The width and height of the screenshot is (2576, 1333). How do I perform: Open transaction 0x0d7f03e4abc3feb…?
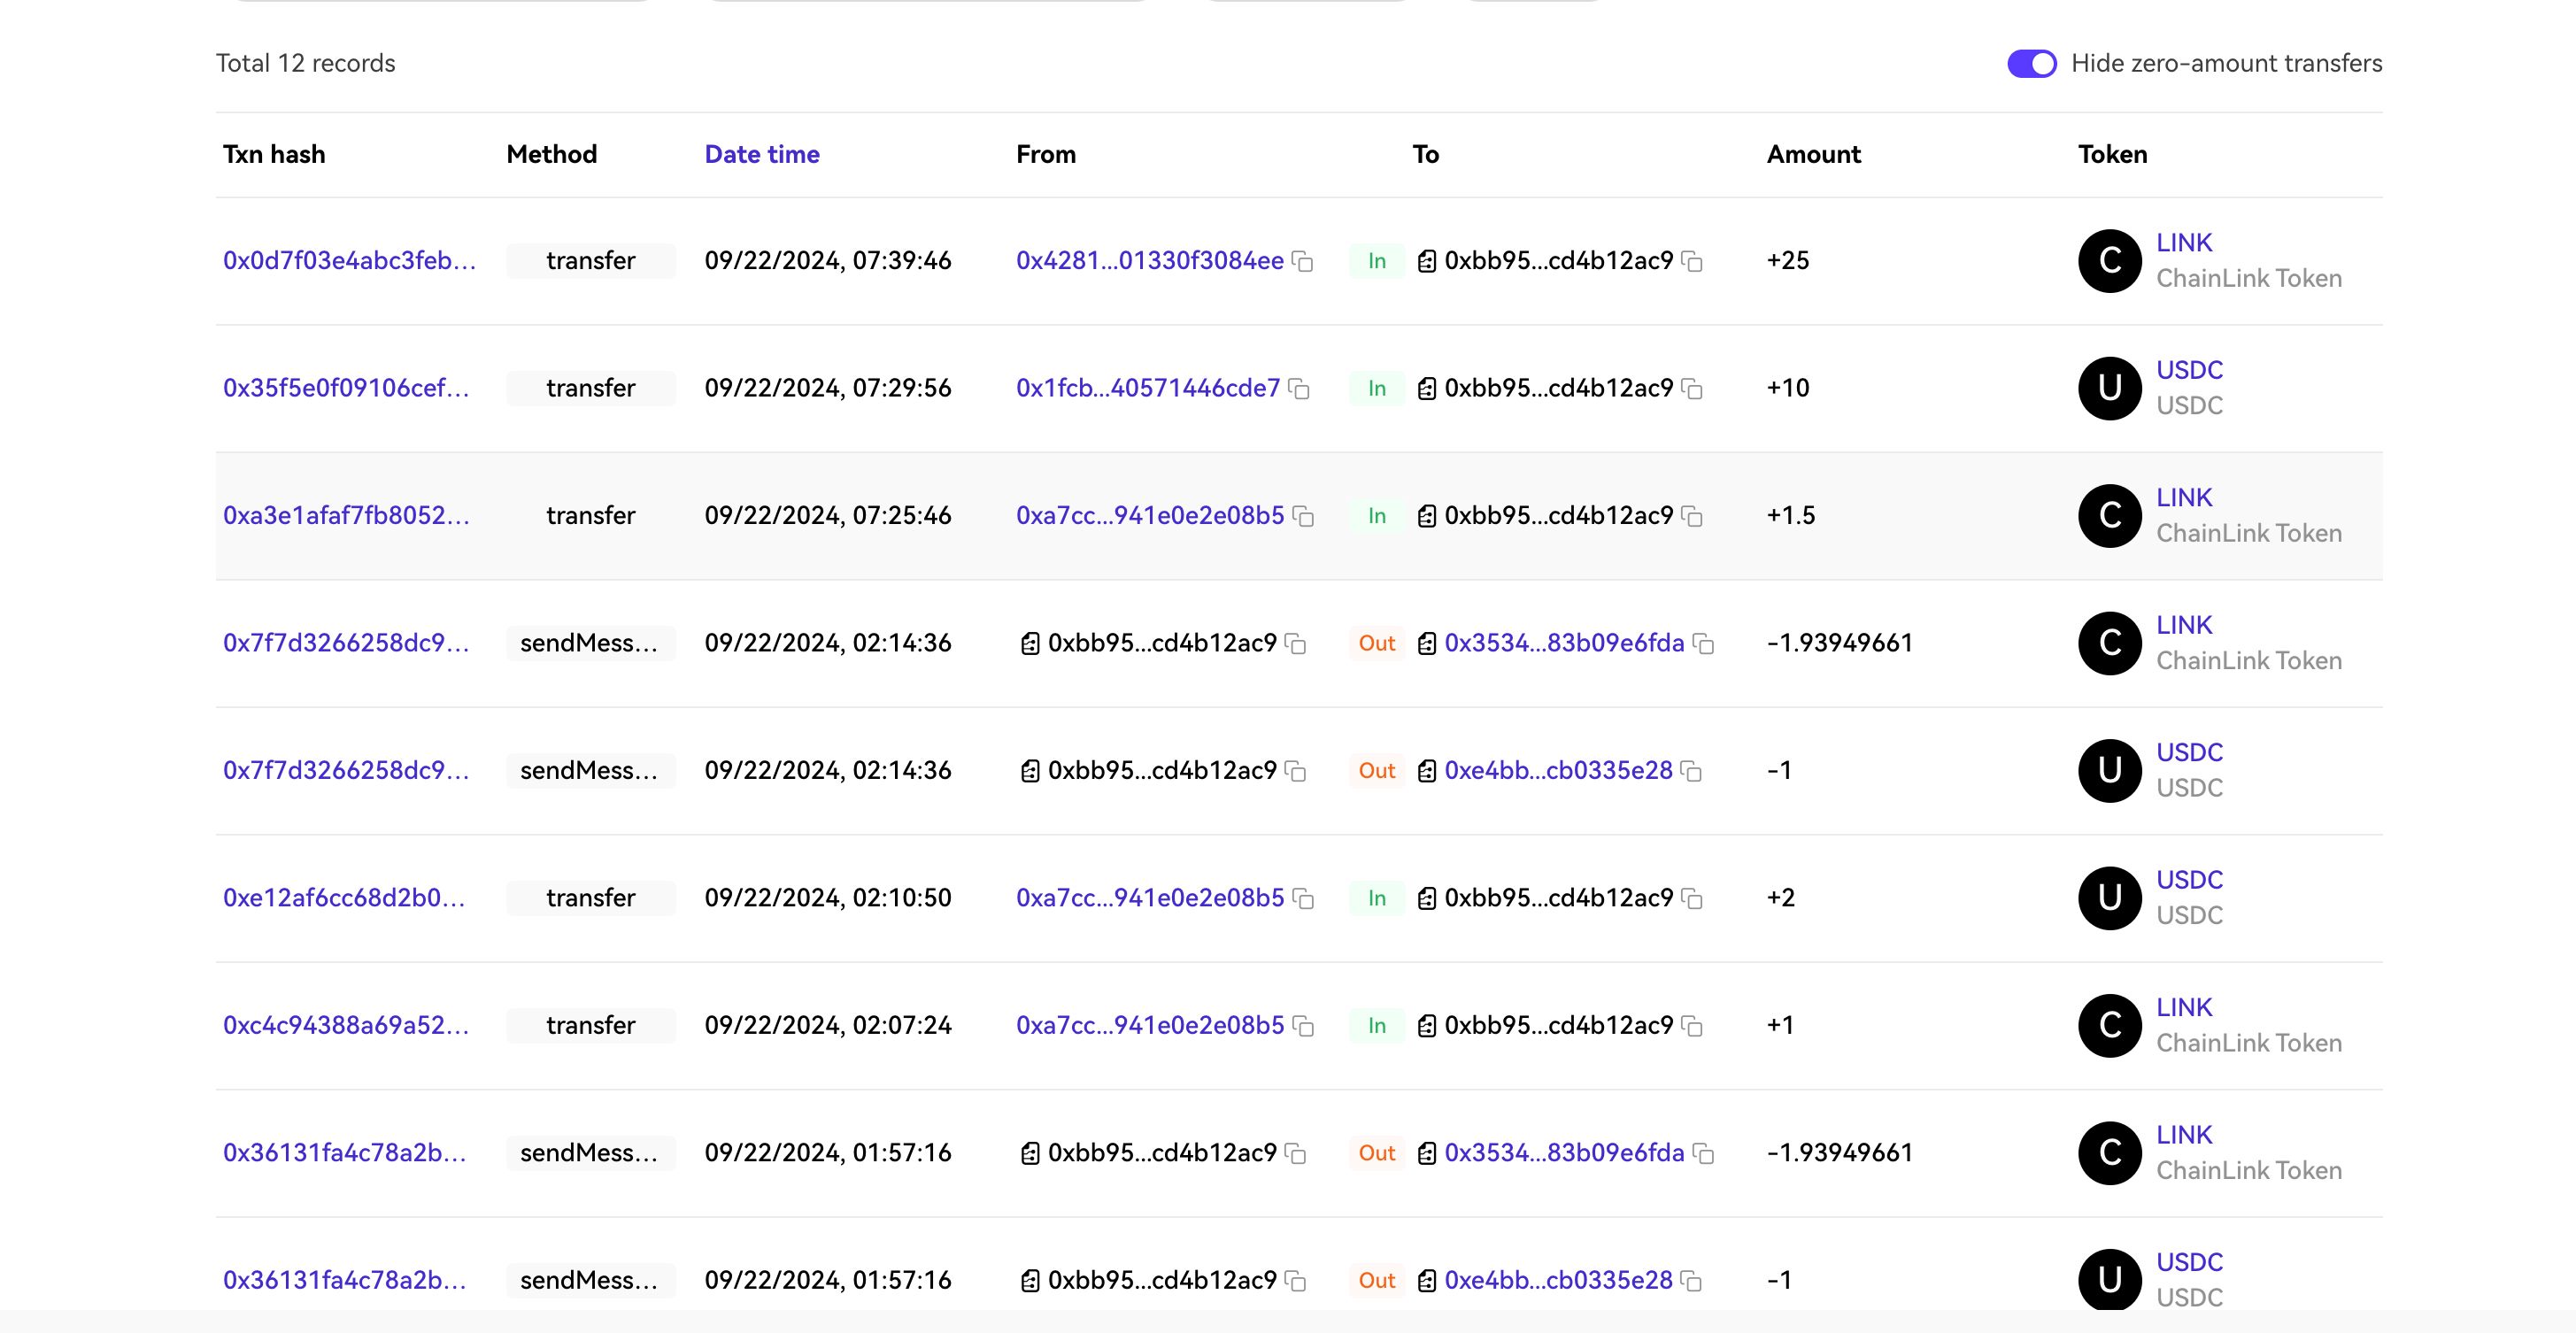[x=349, y=260]
